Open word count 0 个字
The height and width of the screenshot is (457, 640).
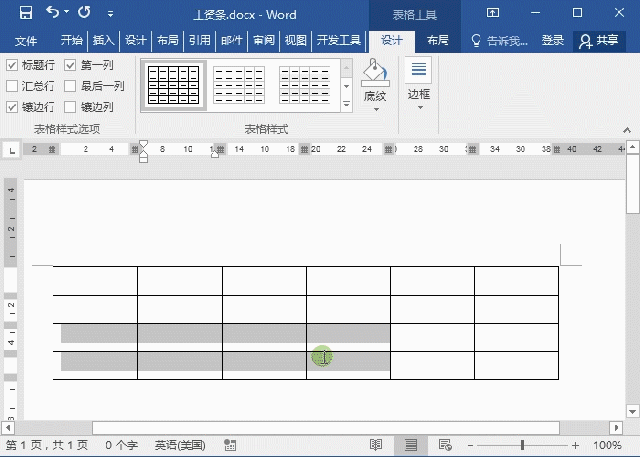(121, 445)
